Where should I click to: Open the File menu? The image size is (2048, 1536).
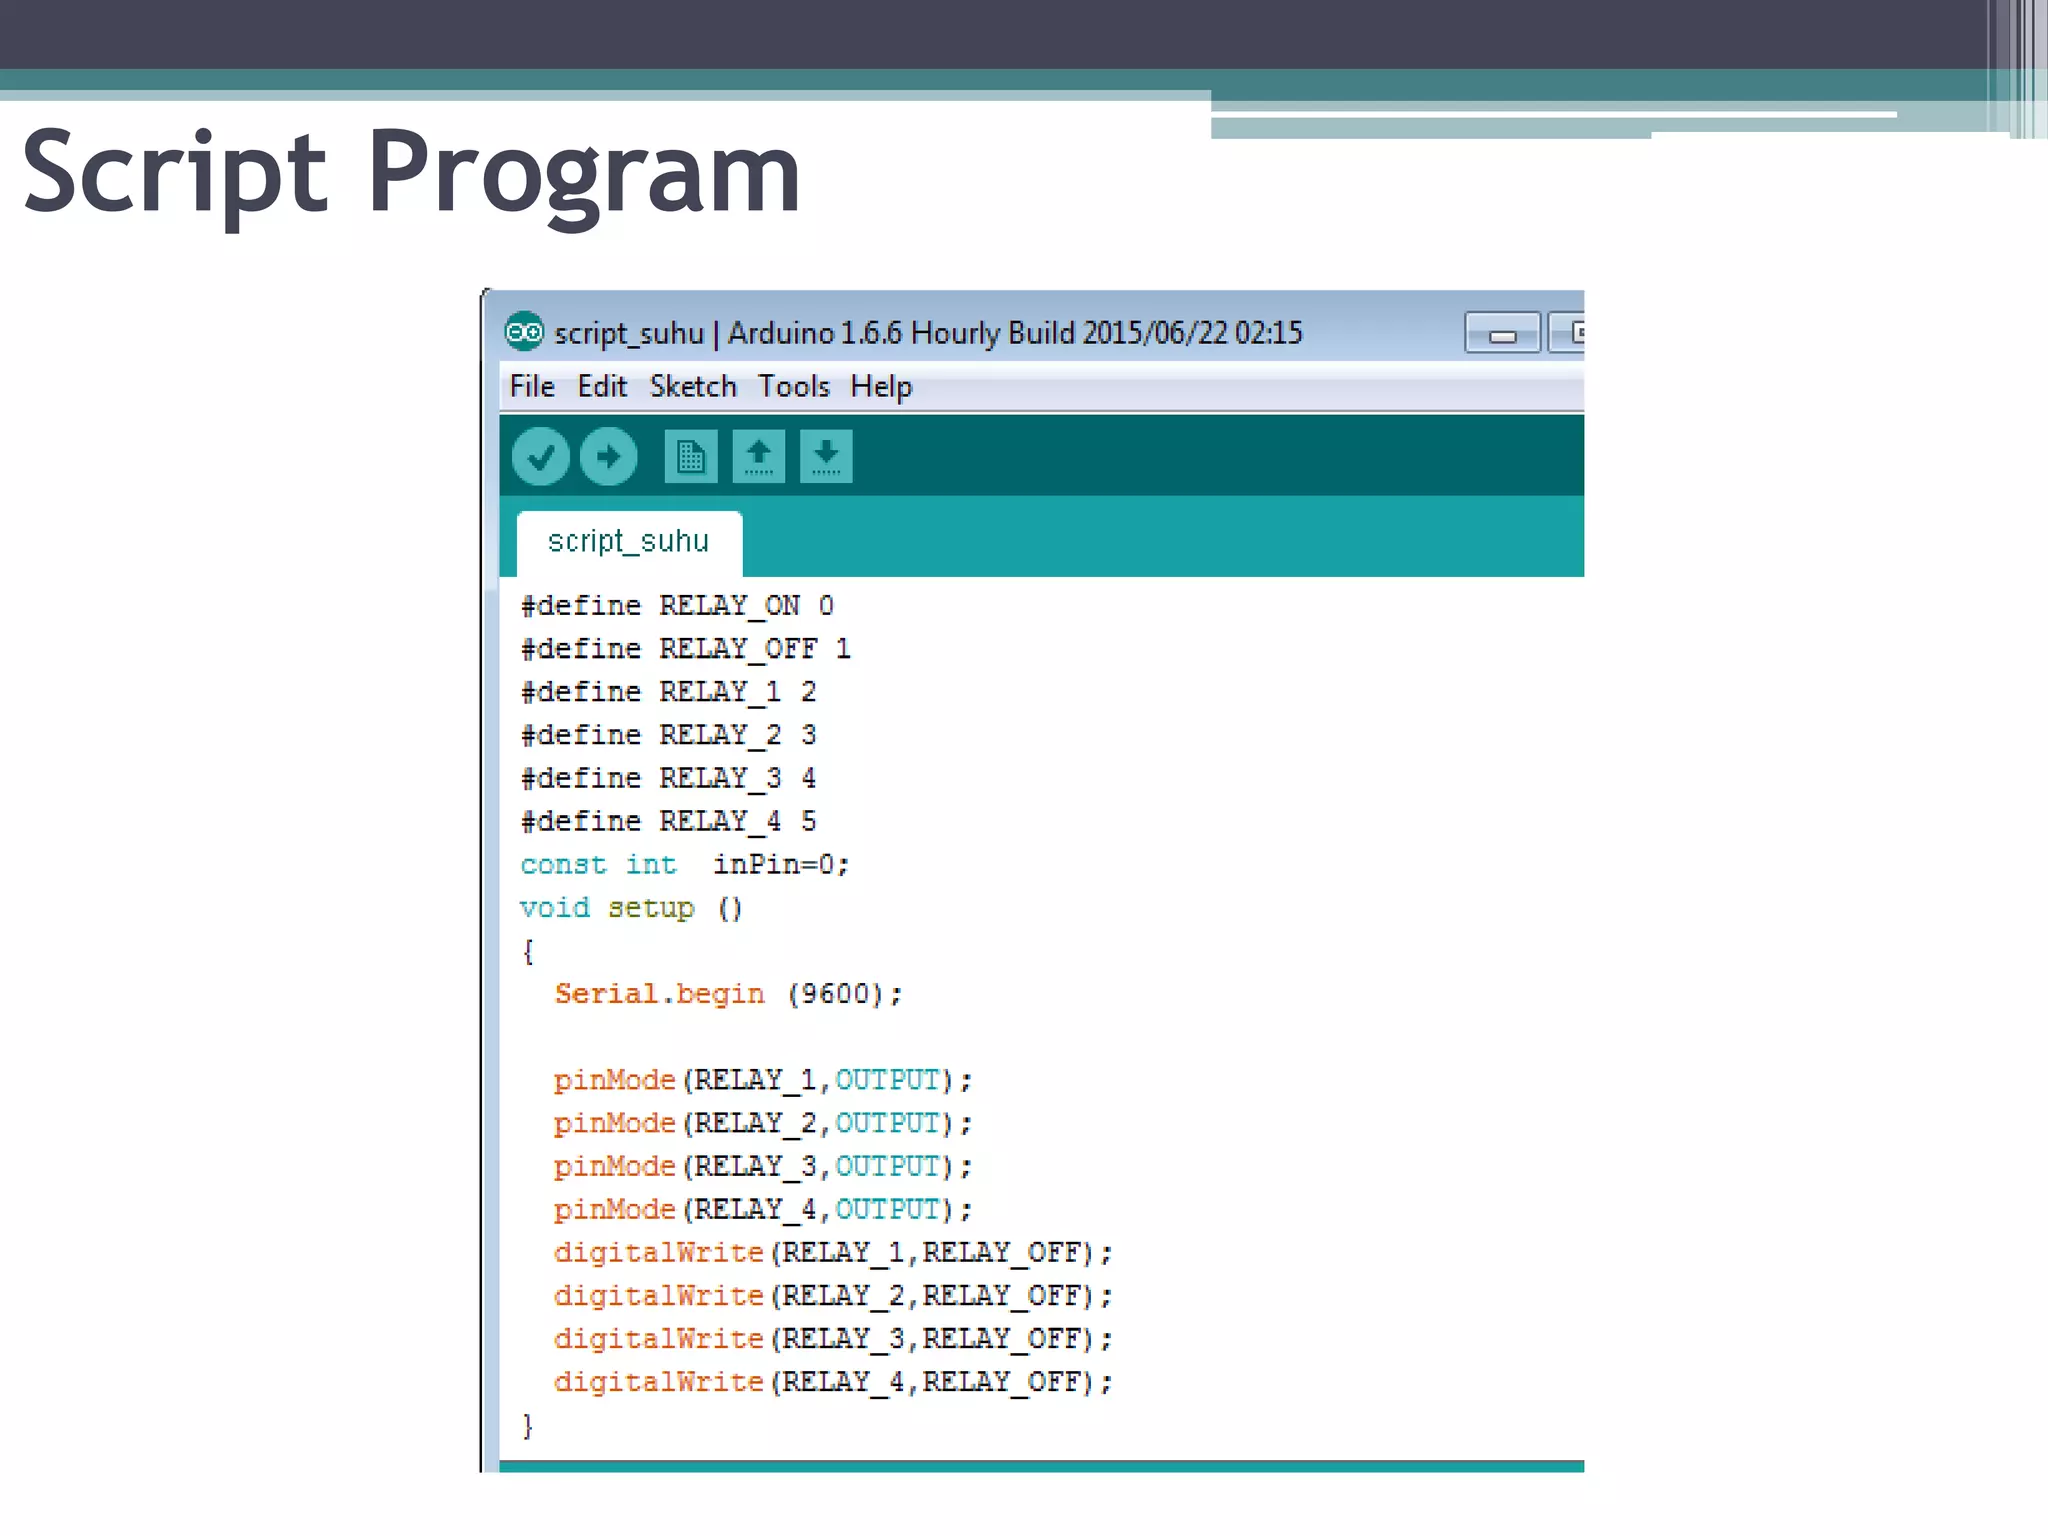coord(531,387)
